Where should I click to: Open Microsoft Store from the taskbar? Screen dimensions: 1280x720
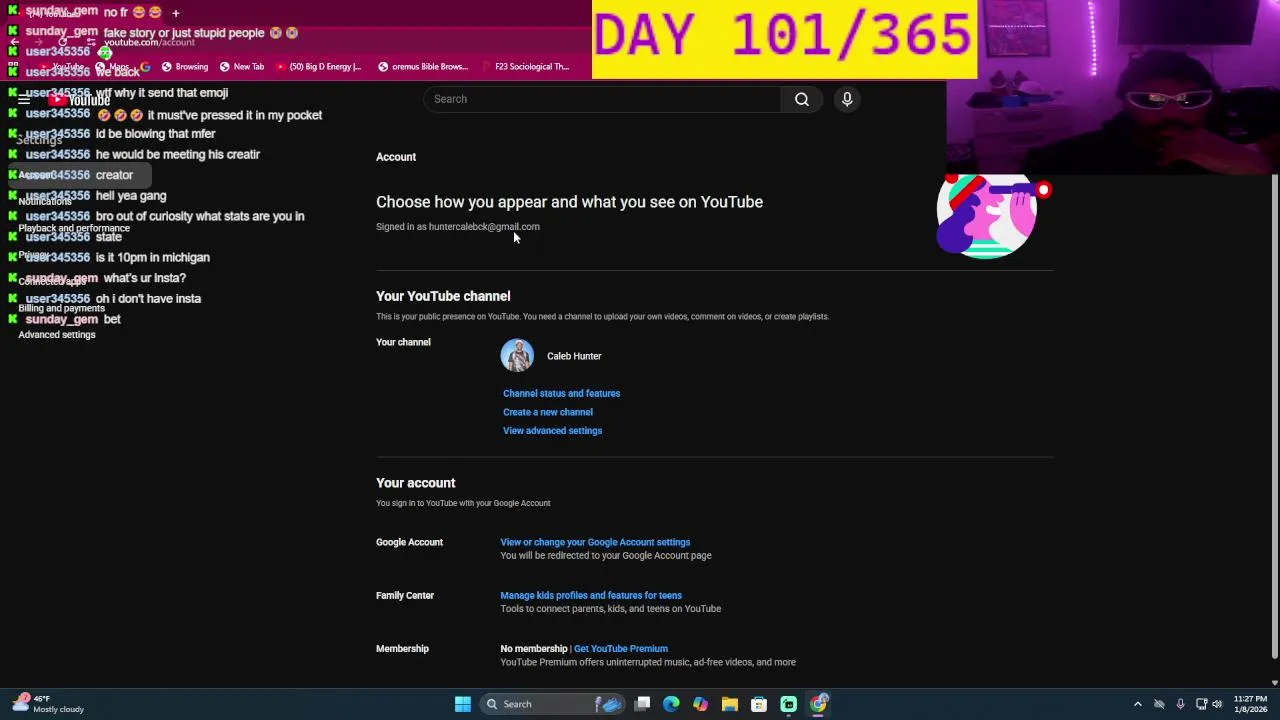pos(759,704)
